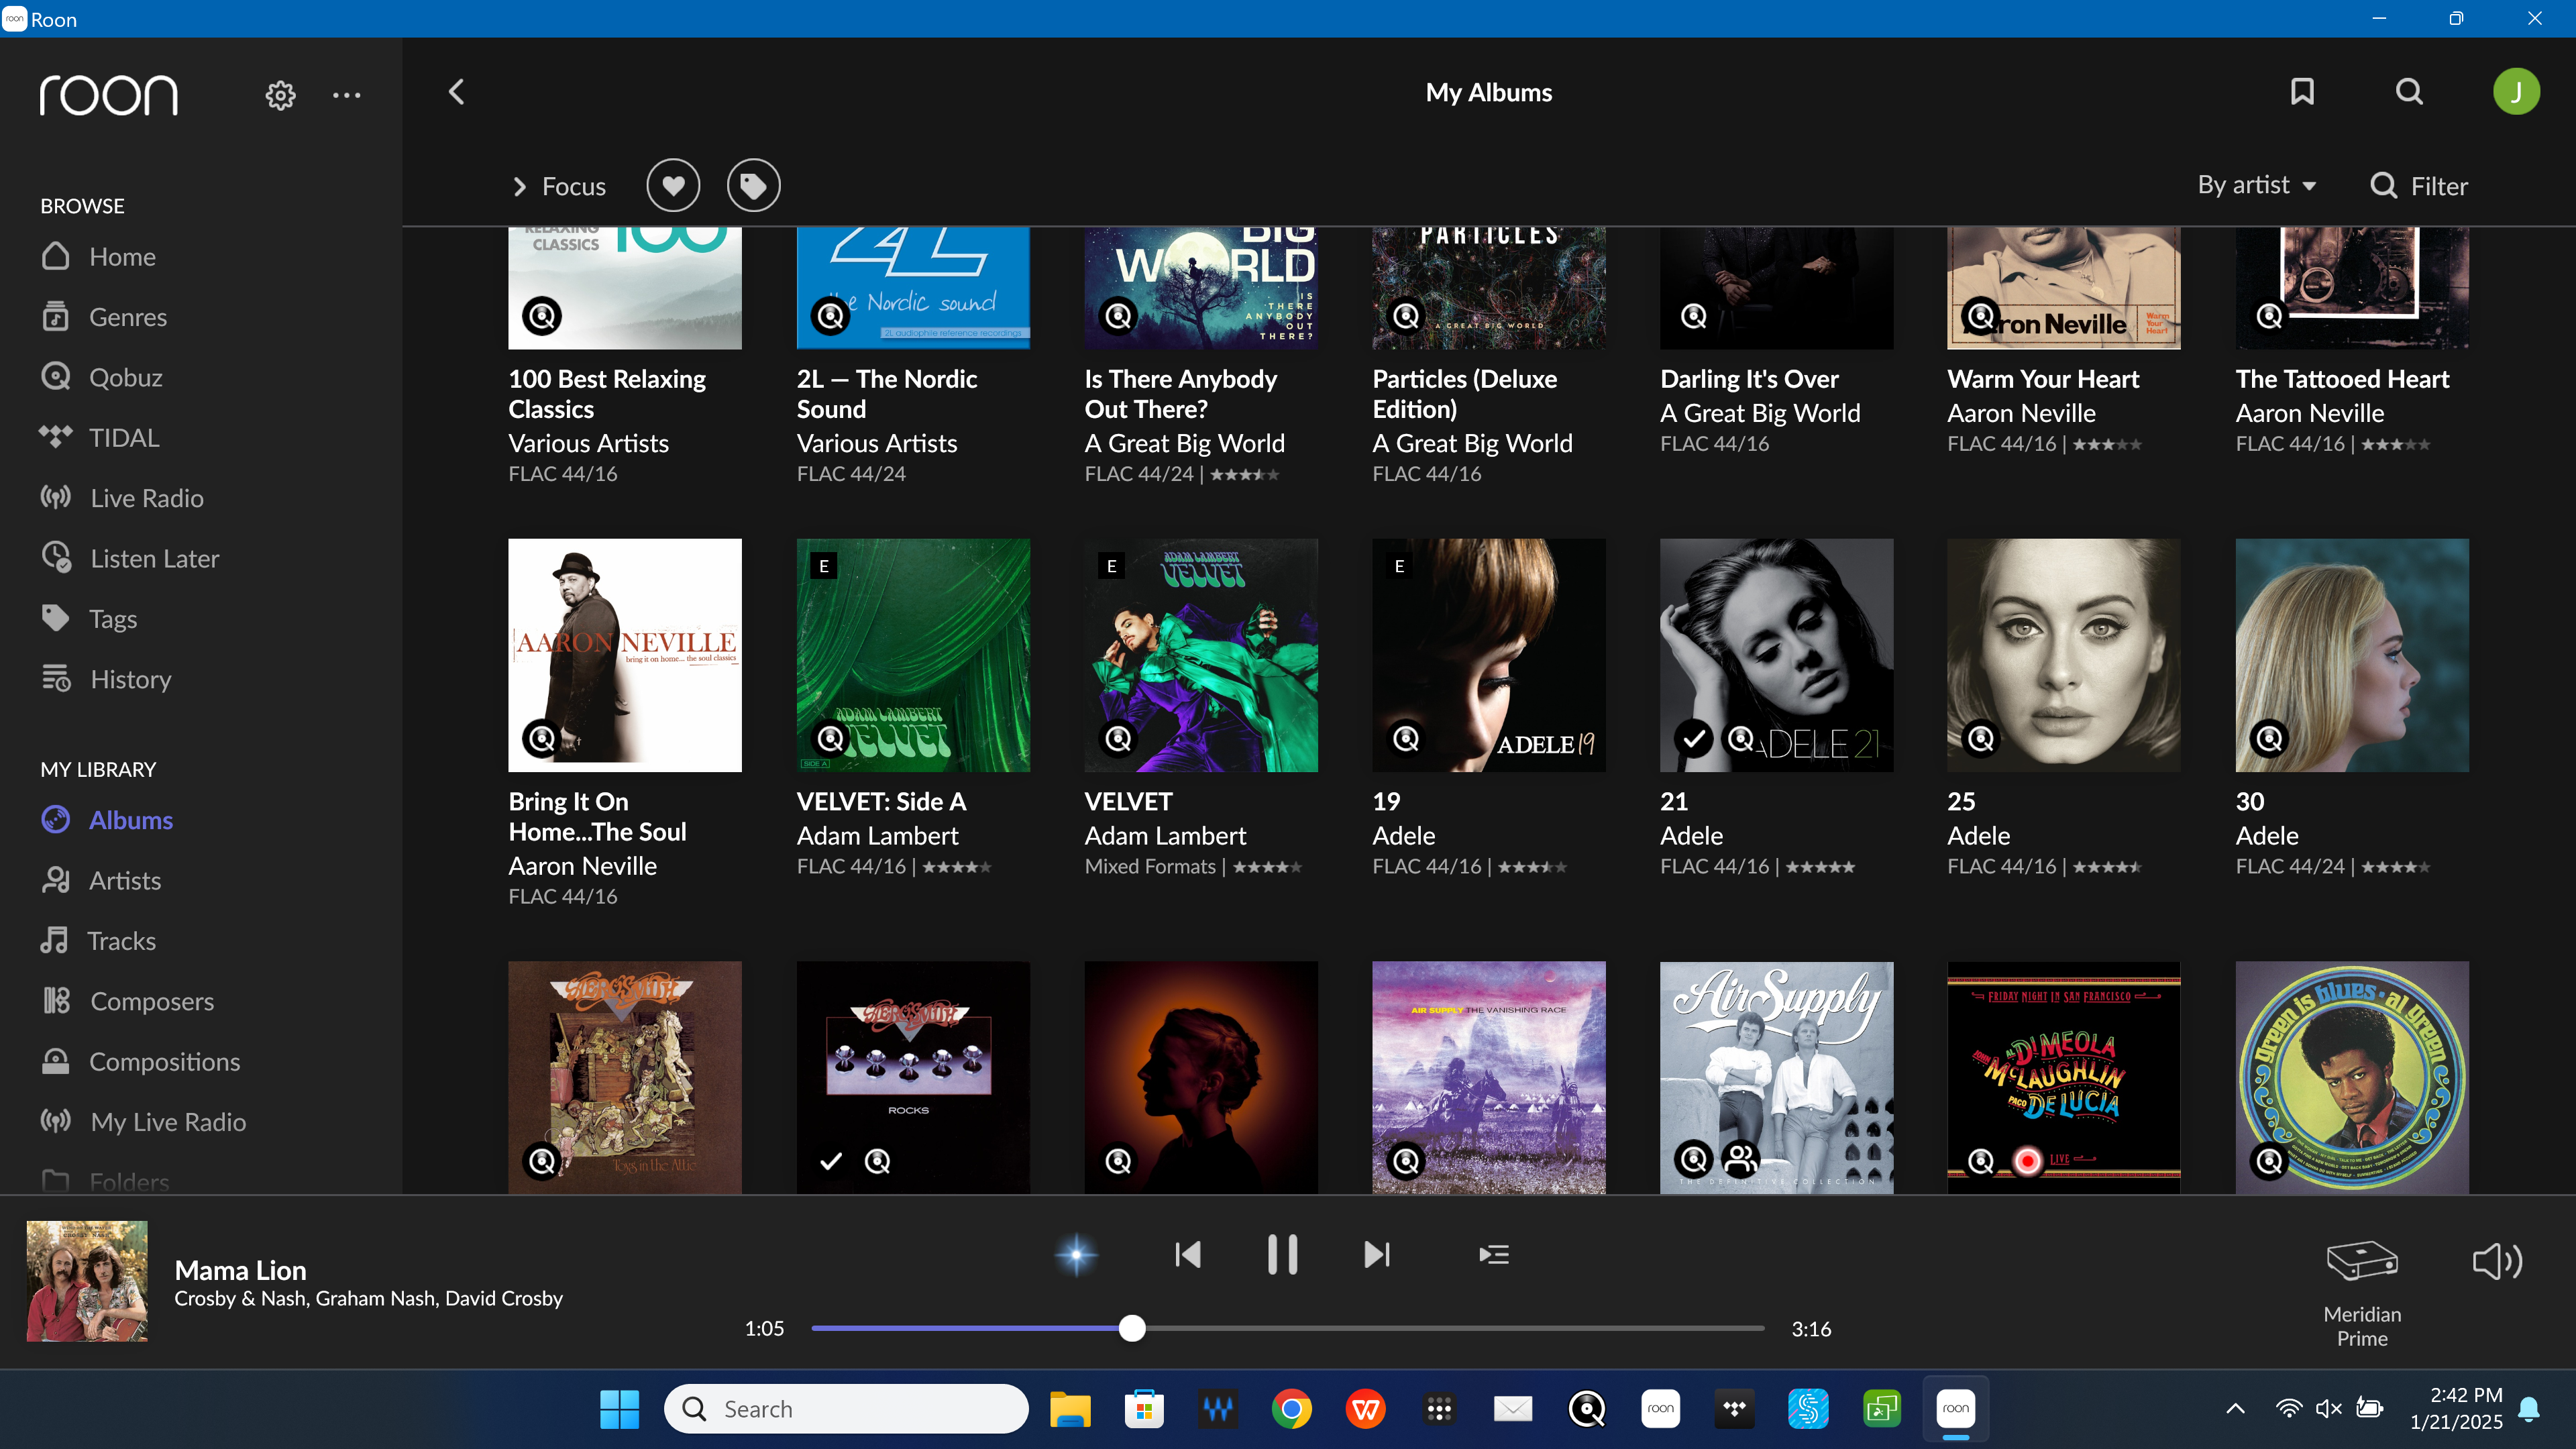The image size is (2576, 1449).
Task: Click the Roon logo
Action: tap(109, 95)
